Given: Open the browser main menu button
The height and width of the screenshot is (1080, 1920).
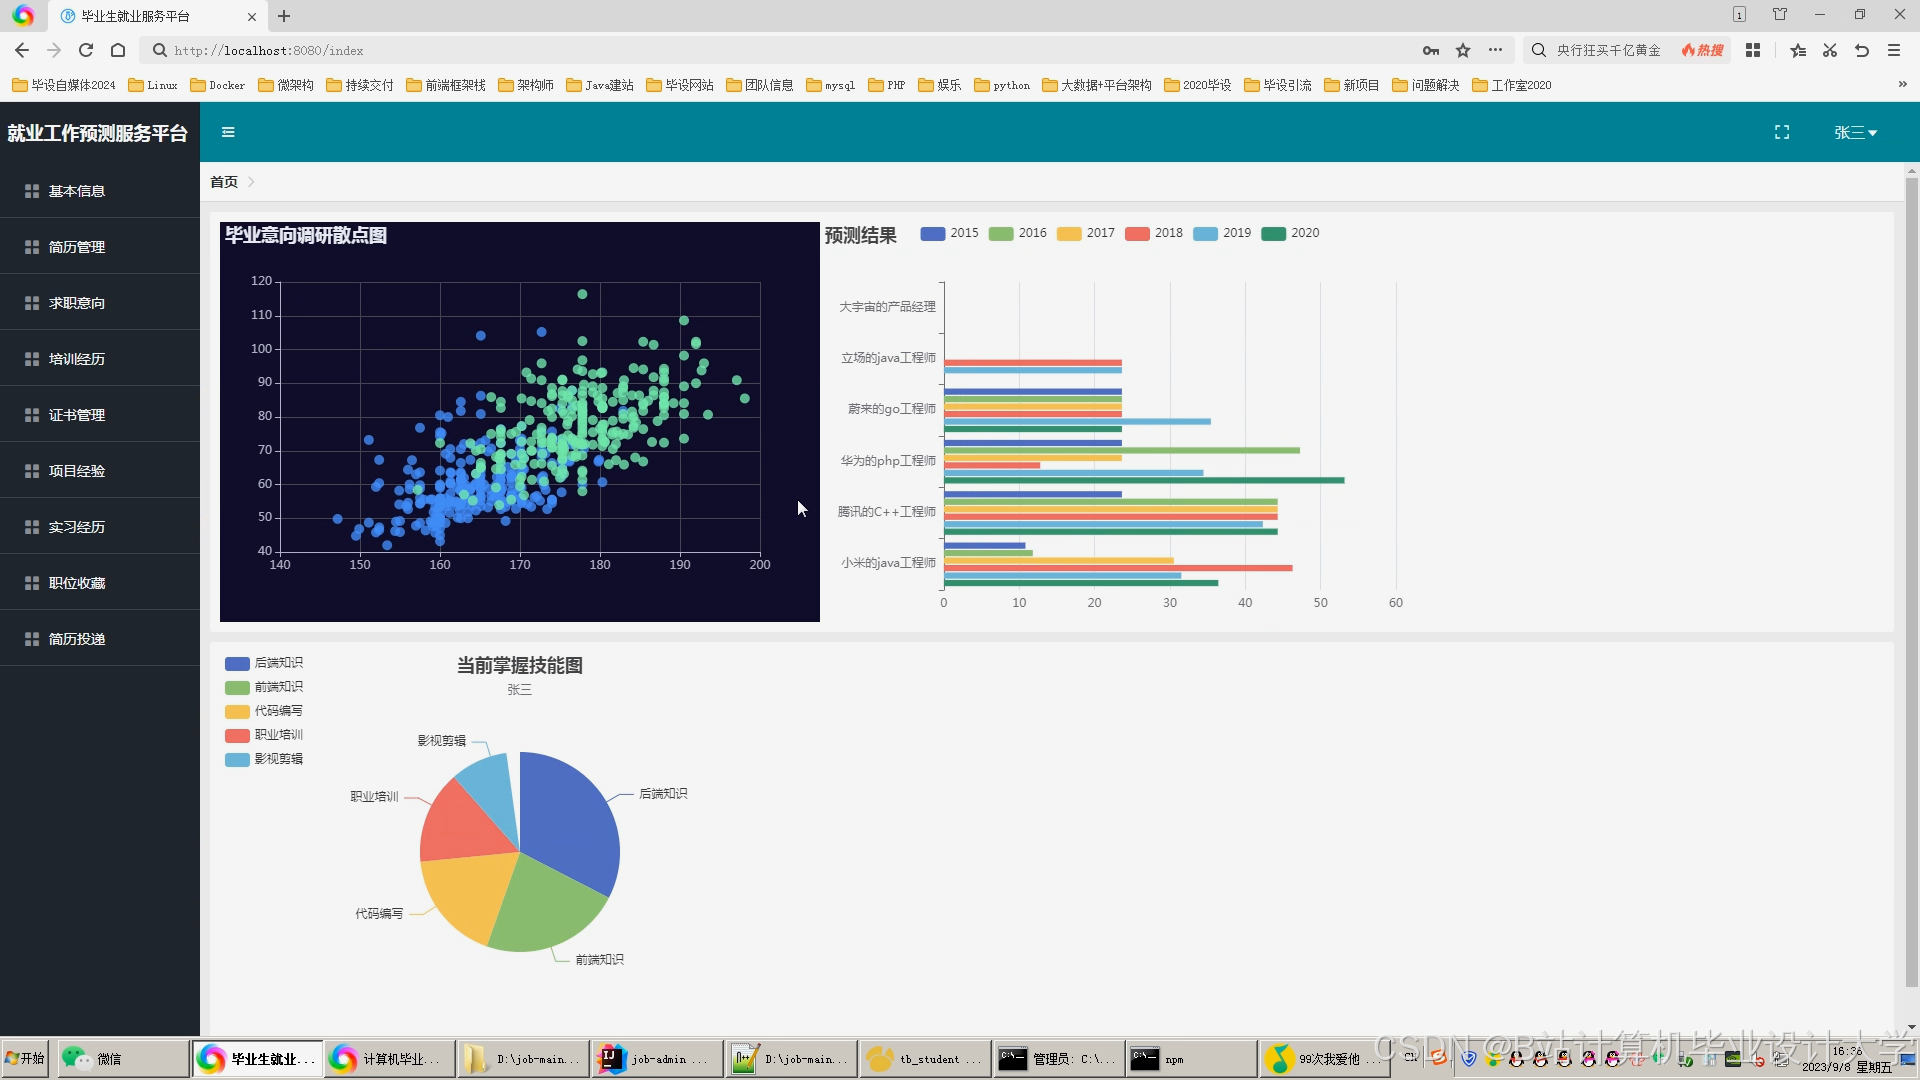Looking at the screenshot, I should point(1893,50).
